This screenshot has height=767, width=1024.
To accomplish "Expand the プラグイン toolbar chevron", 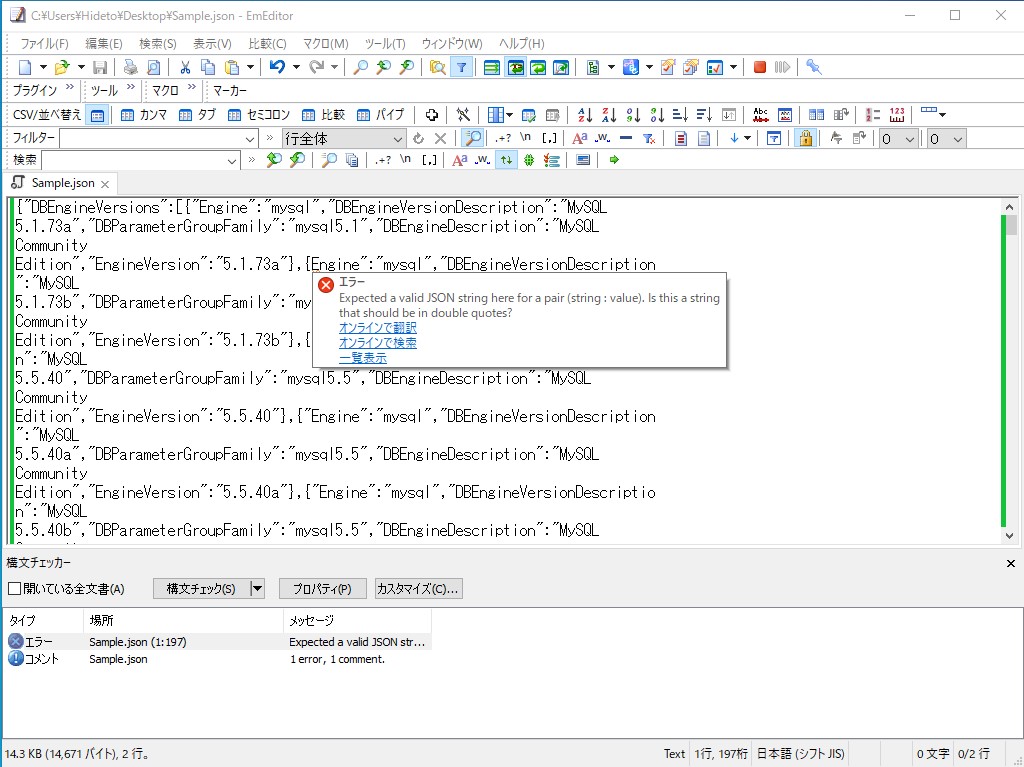I will point(69,87).
